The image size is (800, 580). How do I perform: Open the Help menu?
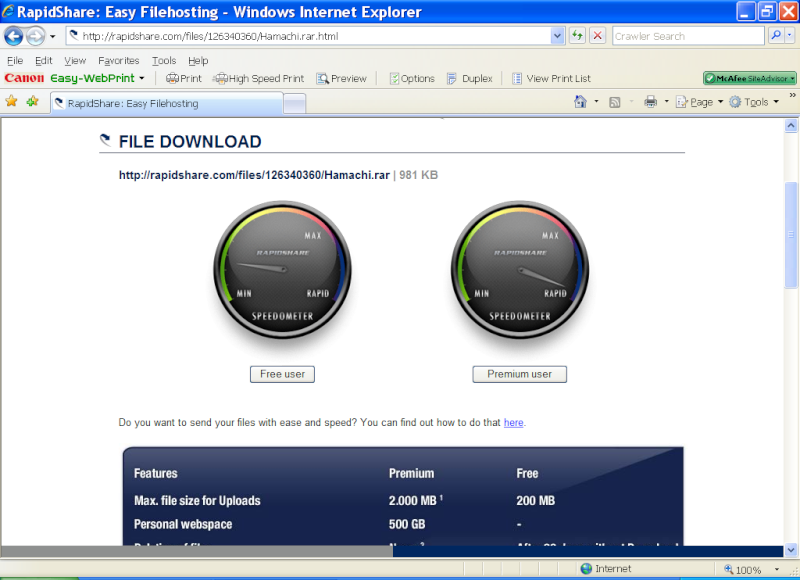[198, 61]
